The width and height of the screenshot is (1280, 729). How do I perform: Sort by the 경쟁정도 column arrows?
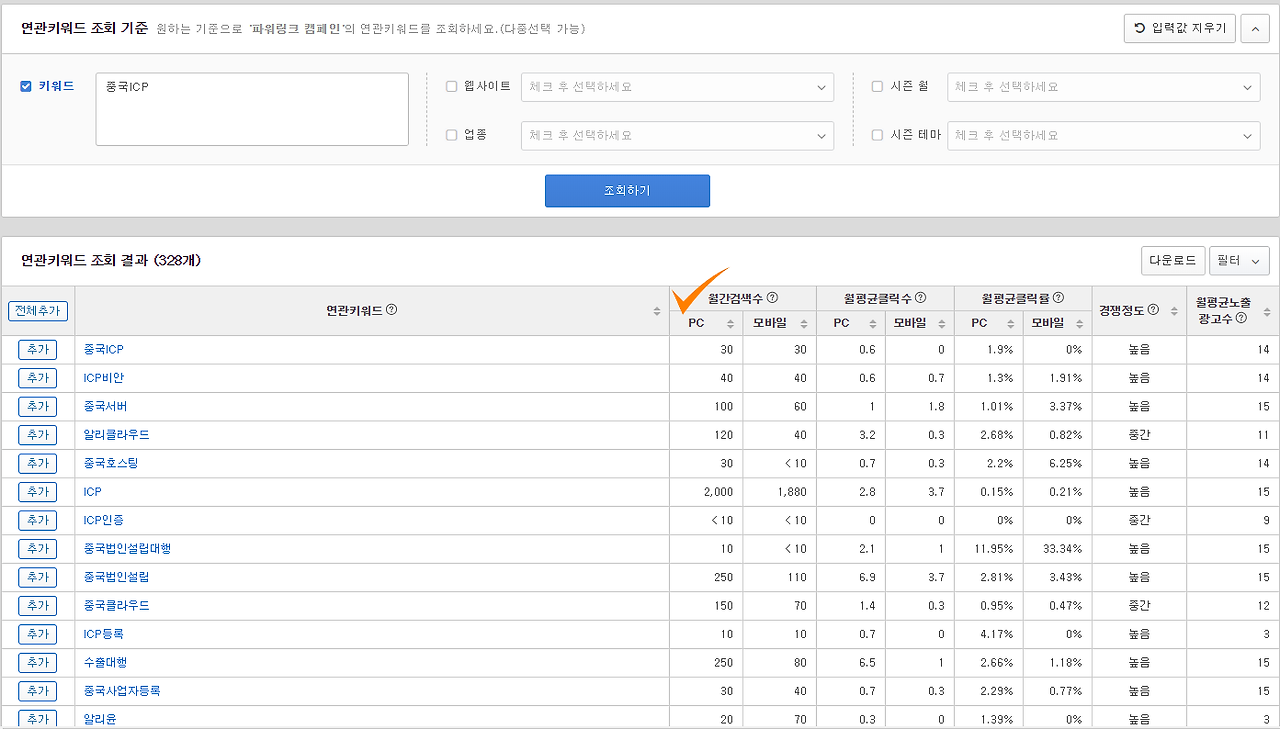tap(1173, 311)
